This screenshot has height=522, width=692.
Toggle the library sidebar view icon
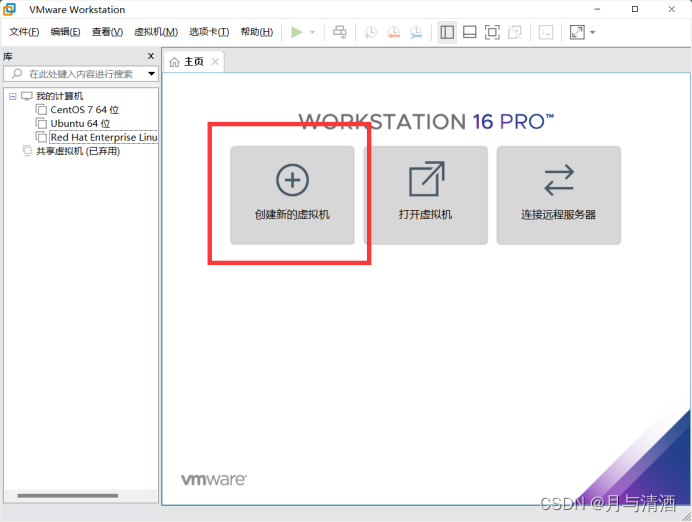click(x=447, y=32)
